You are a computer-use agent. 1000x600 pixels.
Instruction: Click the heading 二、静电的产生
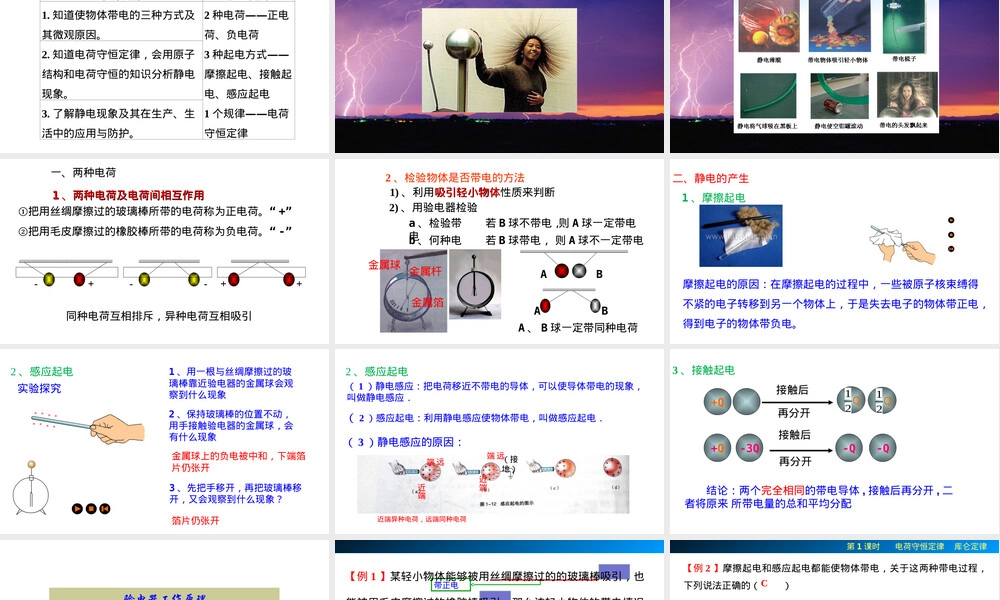(710, 179)
